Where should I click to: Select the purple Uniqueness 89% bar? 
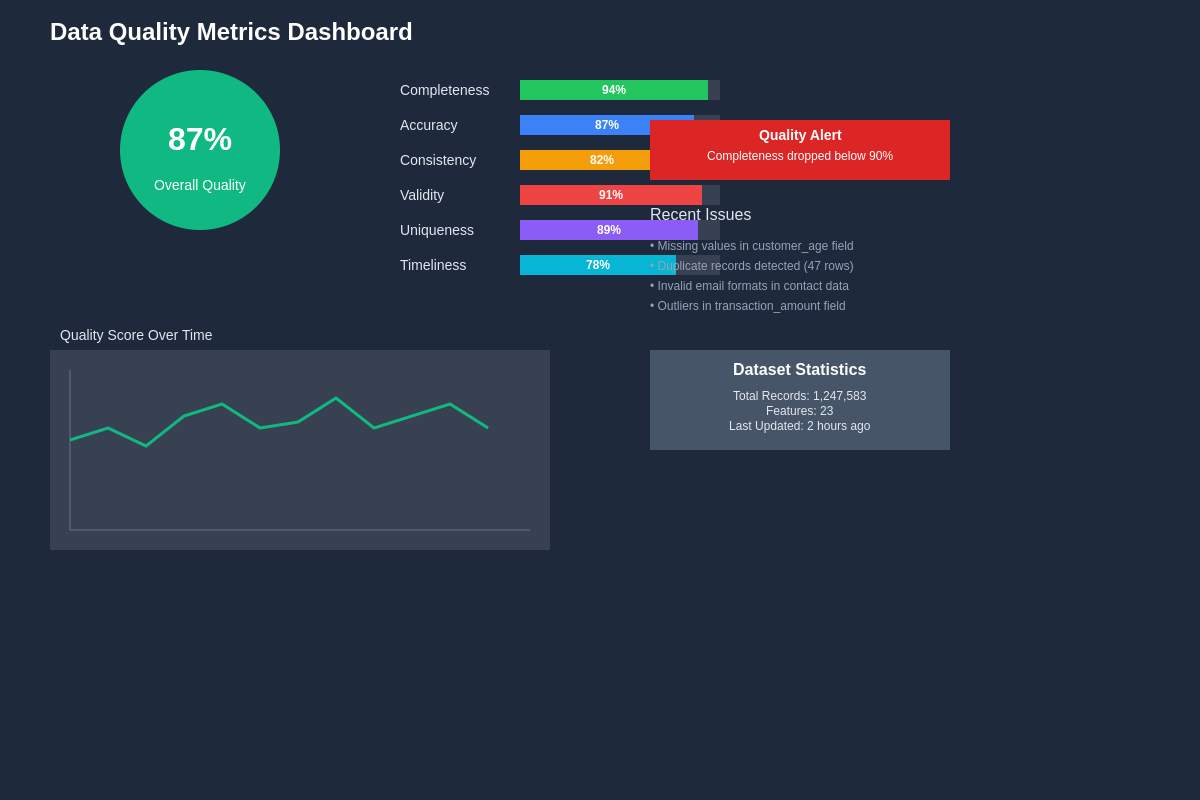point(608,230)
